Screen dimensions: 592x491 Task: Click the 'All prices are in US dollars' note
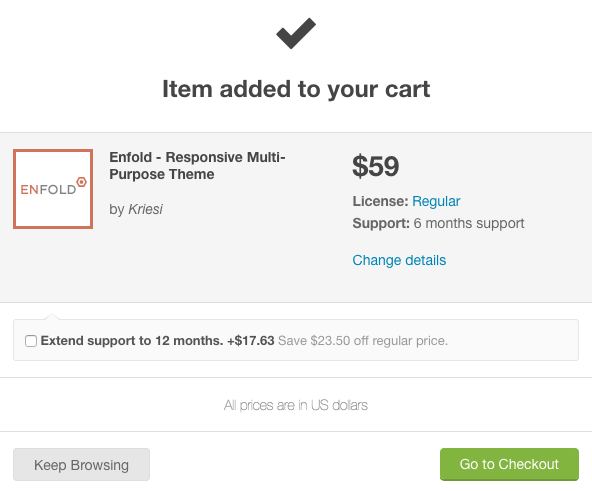pos(296,405)
